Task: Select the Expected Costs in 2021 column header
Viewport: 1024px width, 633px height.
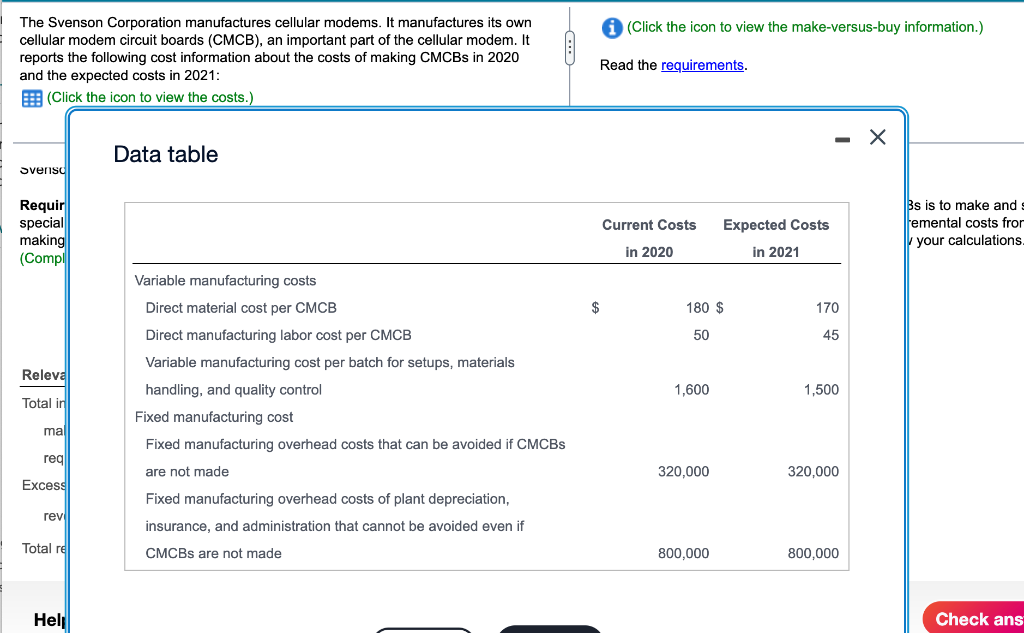Action: (x=776, y=237)
